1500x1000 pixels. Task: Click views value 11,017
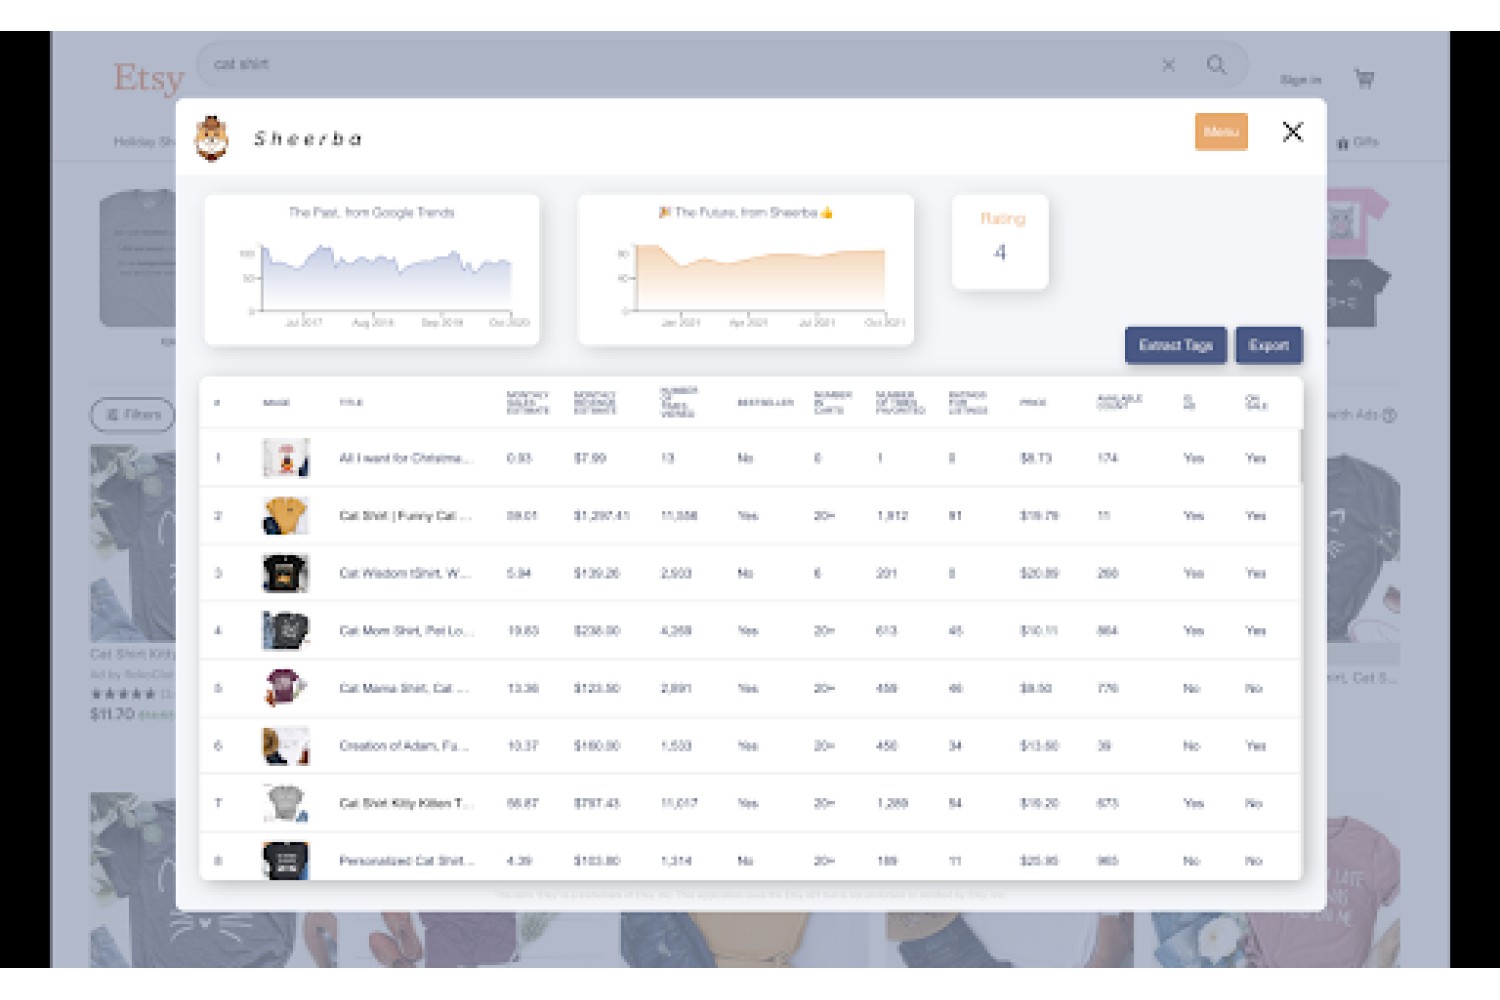coord(679,803)
